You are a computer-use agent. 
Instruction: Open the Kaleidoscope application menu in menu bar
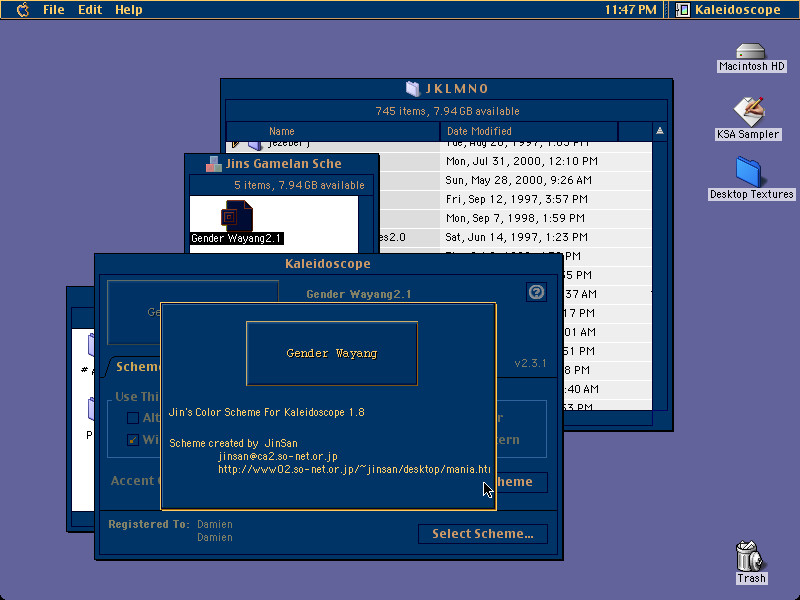click(731, 10)
